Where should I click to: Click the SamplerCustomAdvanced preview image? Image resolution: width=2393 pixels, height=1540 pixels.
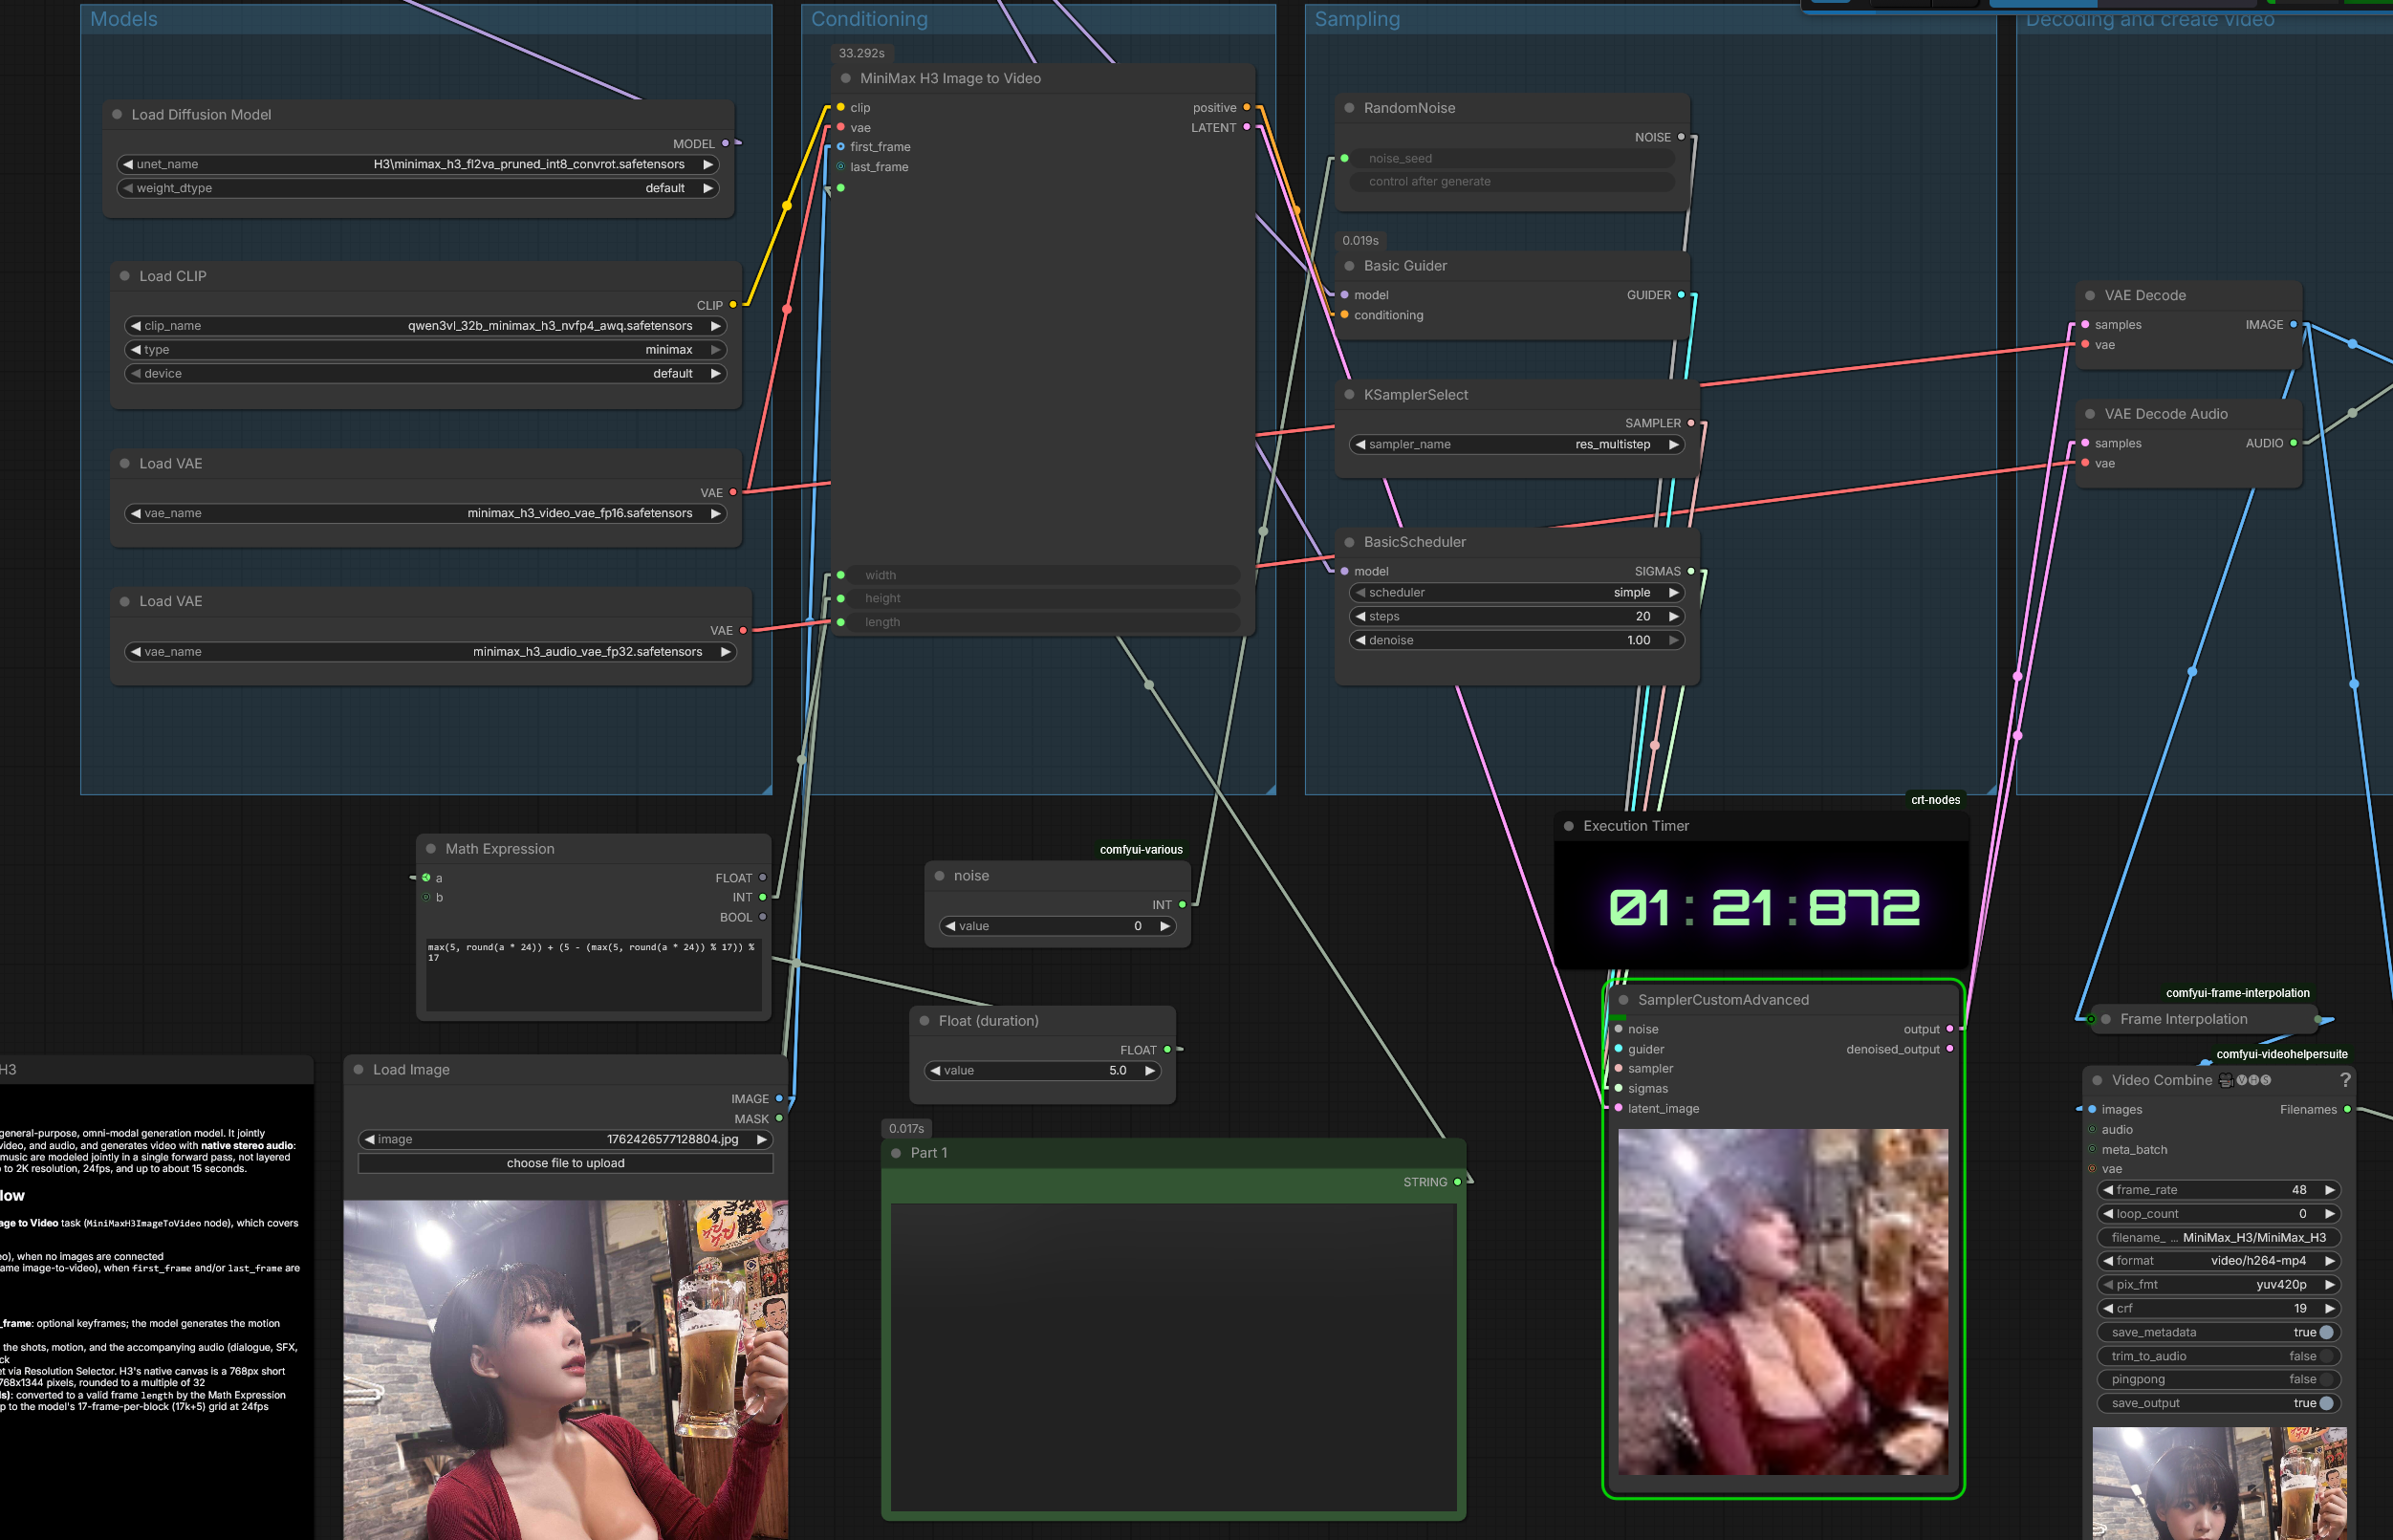[1783, 1302]
